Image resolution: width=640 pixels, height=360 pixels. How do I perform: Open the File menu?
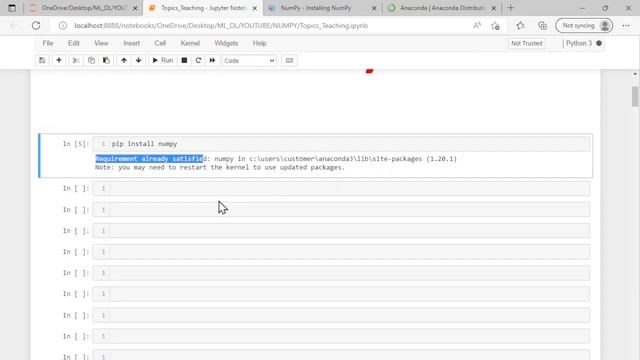click(48, 43)
